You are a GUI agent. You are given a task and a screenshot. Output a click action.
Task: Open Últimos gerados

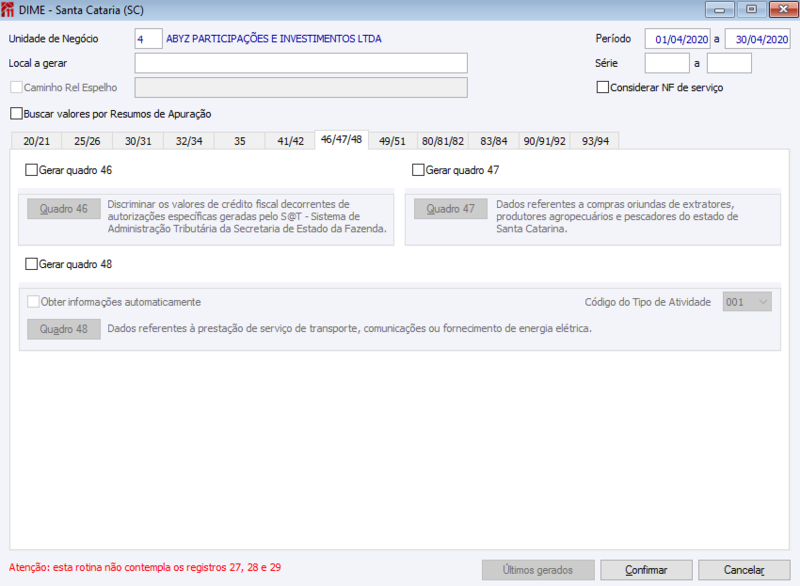(536, 570)
